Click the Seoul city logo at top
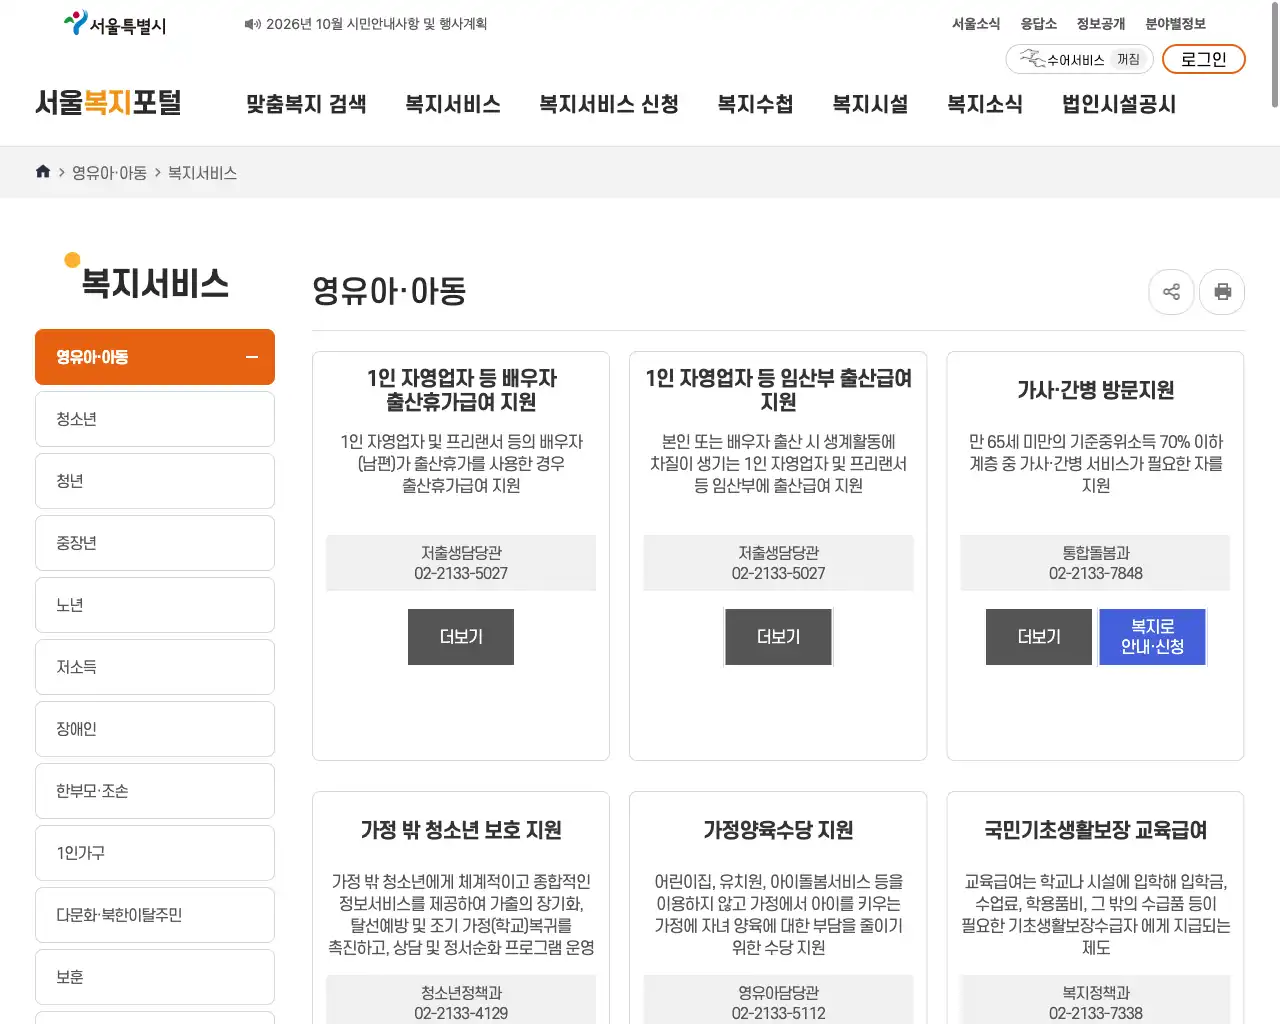This screenshot has height=1024, width=1280. 115,24
